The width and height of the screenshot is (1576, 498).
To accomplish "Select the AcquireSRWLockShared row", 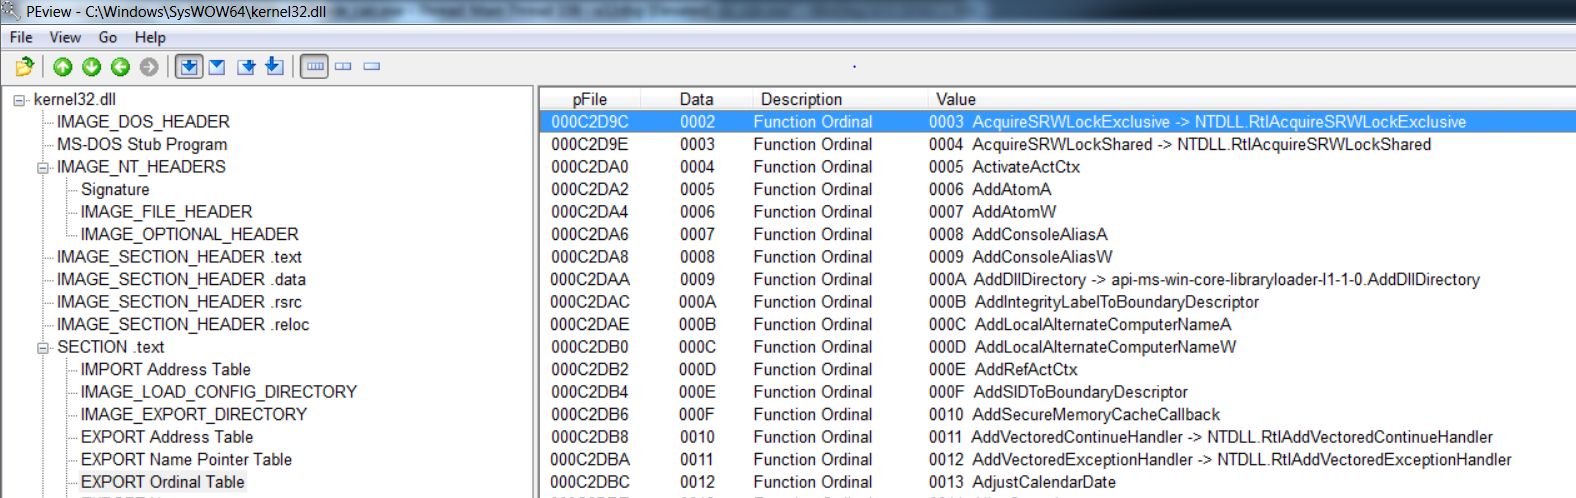I will tap(1058, 144).
